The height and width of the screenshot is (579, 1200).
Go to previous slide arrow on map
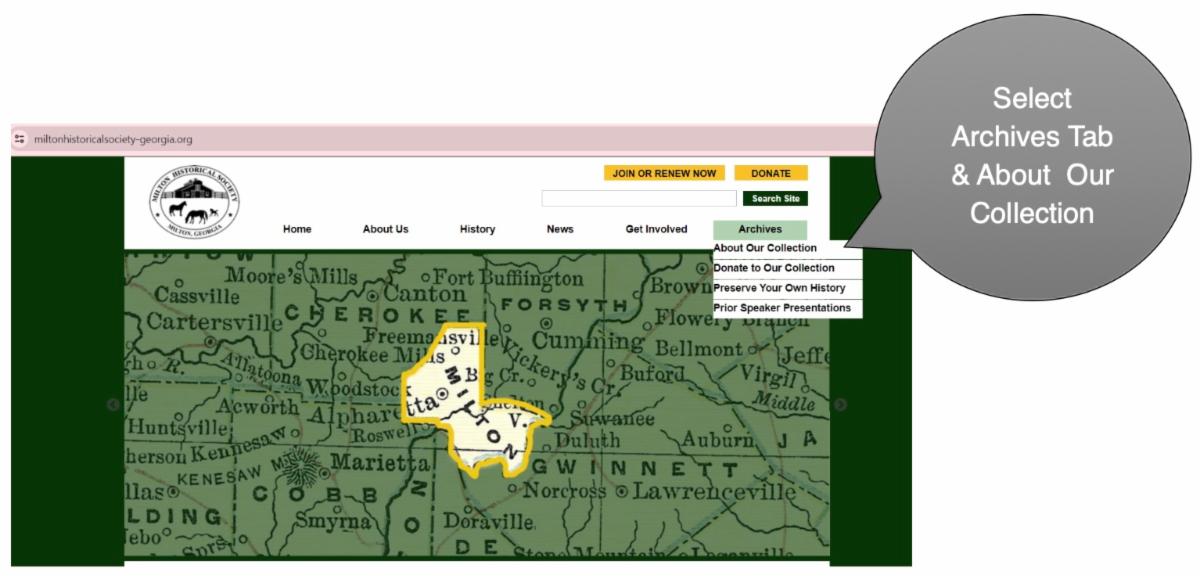pyautogui.click(x=113, y=405)
